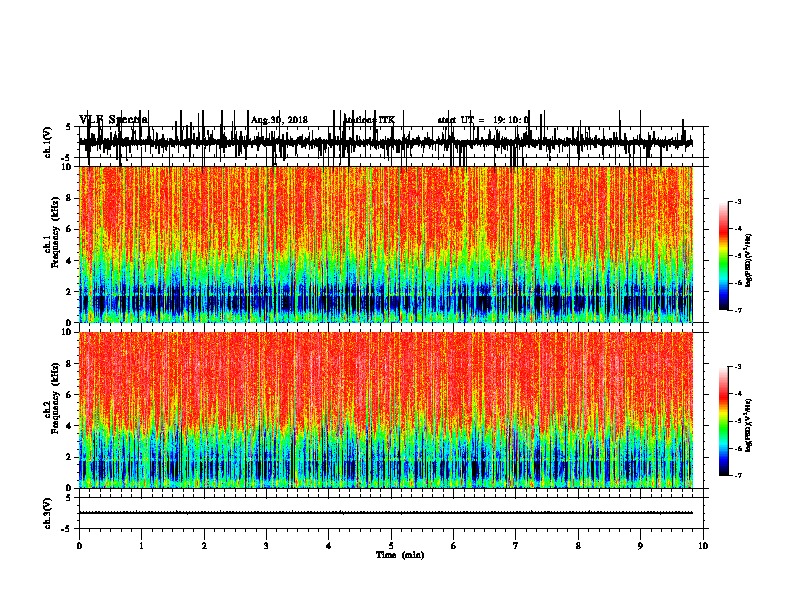Select the "start UT = 19:10:0" header text
792x612 pixels.
click(x=483, y=120)
